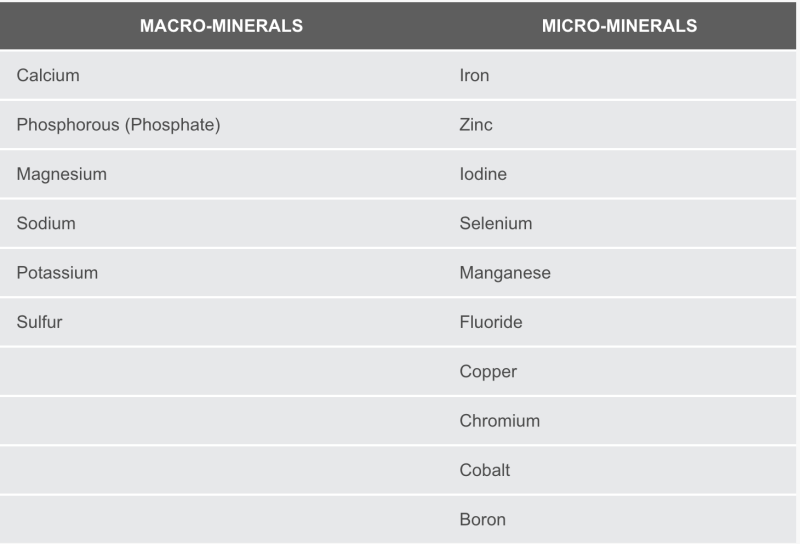Click the empty macro-mineral cell beside Boron
The height and width of the screenshot is (544, 800).
(221, 520)
